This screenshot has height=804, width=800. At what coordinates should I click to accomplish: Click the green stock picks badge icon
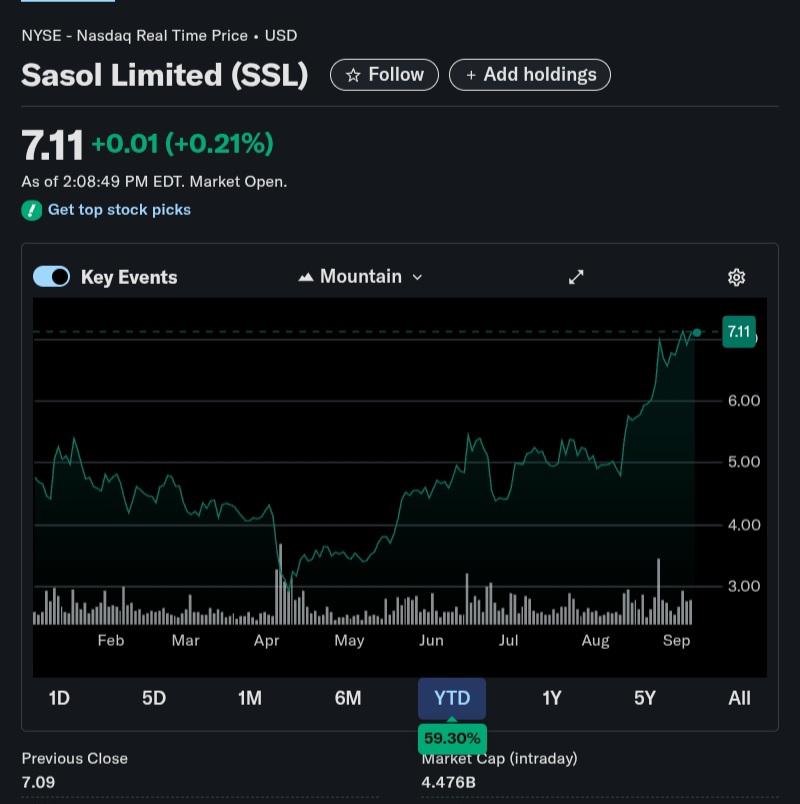coord(31,210)
